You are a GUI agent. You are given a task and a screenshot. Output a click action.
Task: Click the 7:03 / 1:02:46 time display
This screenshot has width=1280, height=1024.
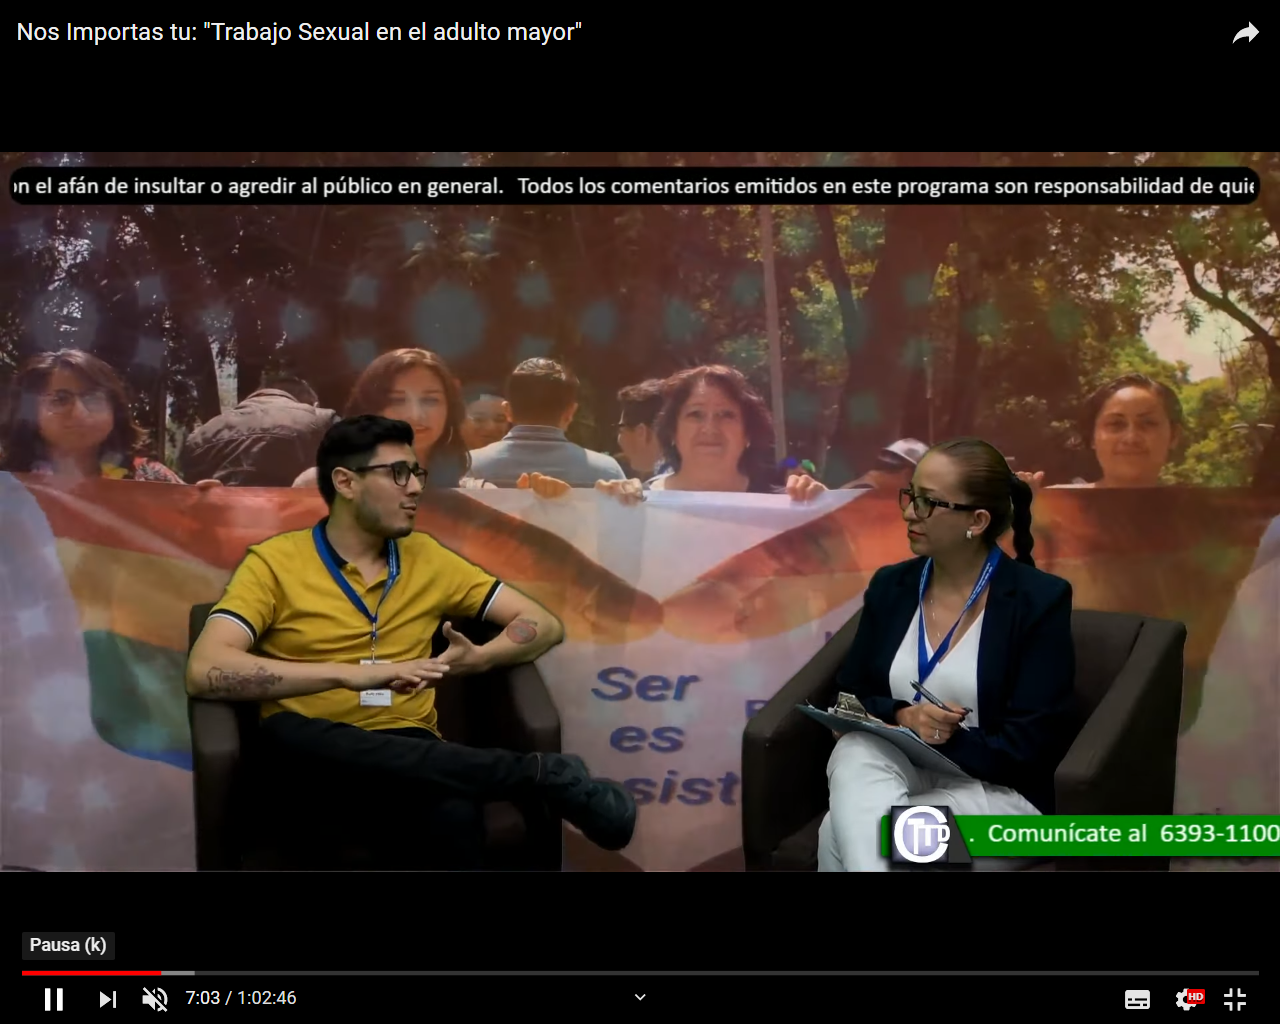241,998
